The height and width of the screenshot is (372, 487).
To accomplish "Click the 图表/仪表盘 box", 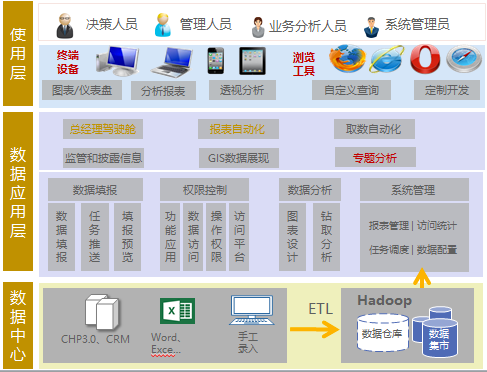I will click(82, 90).
